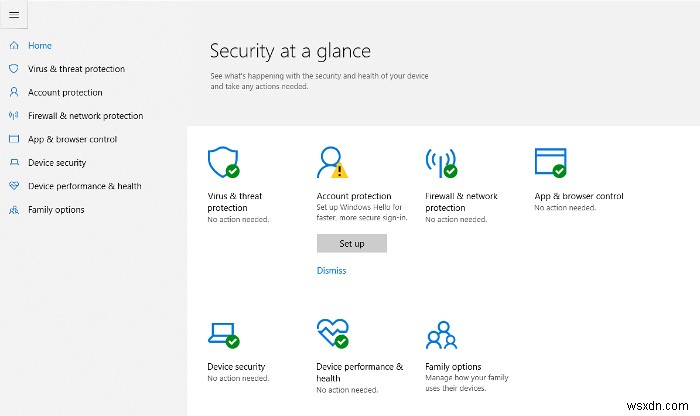Dismiss the Account protection recommendation
Screen dimensions: 700x416
[331, 270]
